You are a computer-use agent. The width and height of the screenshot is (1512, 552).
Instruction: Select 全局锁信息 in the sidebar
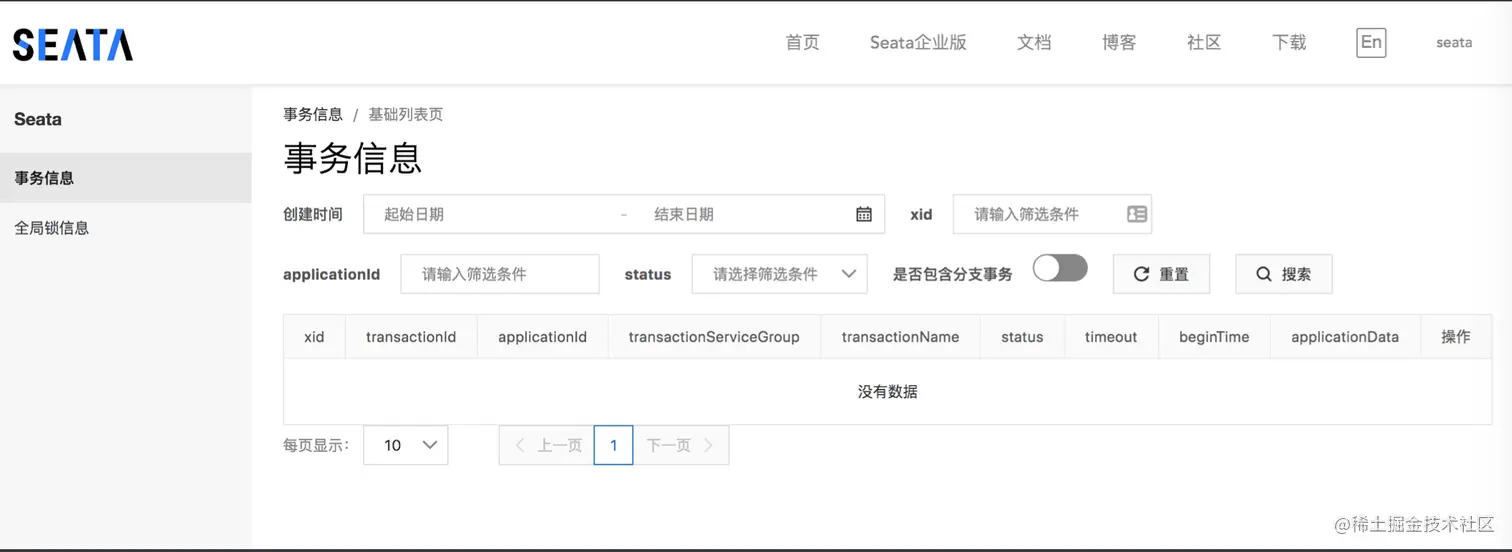click(x=126, y=228)
